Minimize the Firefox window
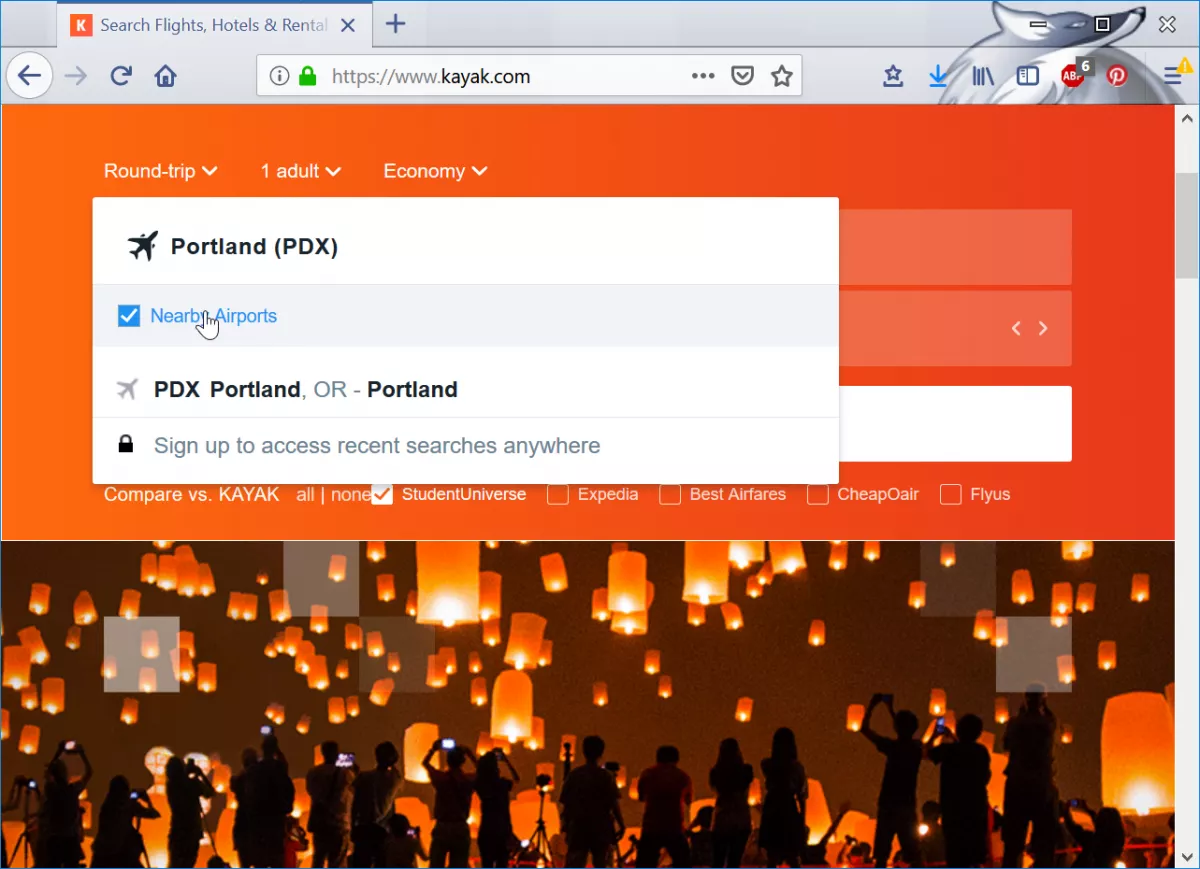Image resolution: width=1200 pixels, height=869 pixels. click(x=1038, y=24)
